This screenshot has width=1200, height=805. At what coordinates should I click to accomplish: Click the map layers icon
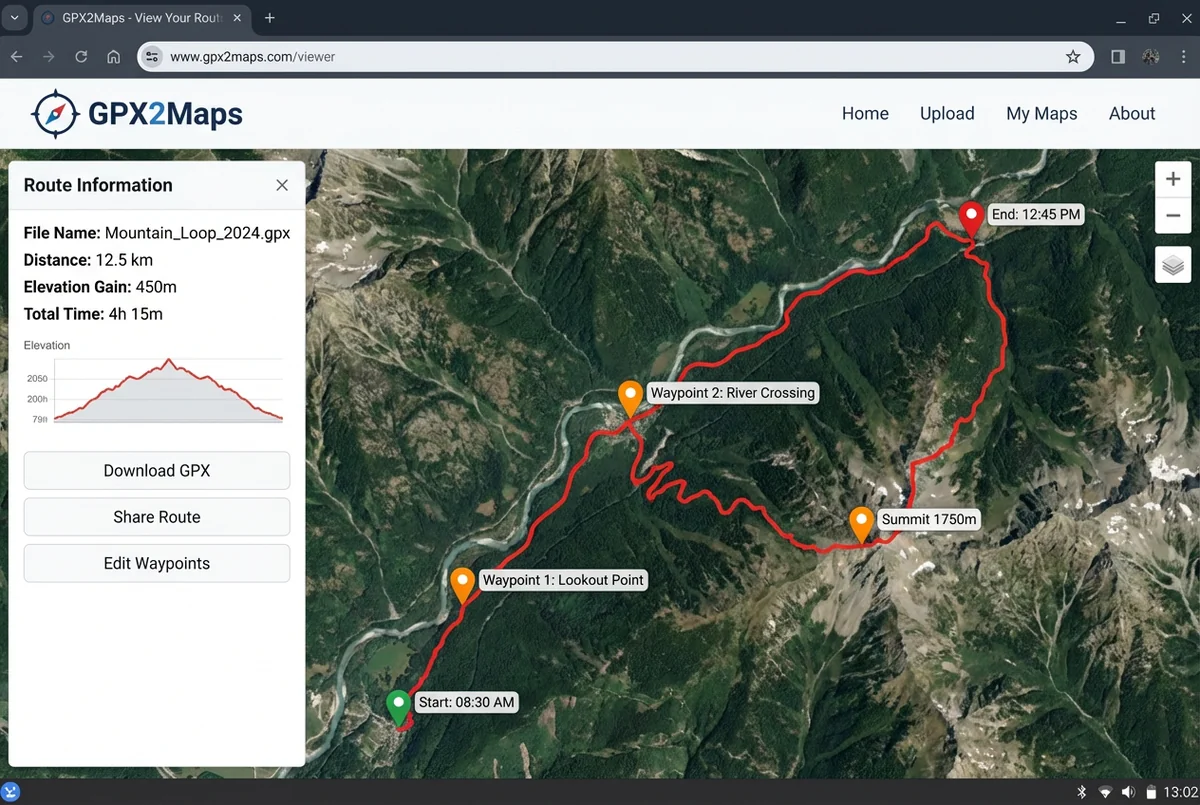[x=1172, y=264]
